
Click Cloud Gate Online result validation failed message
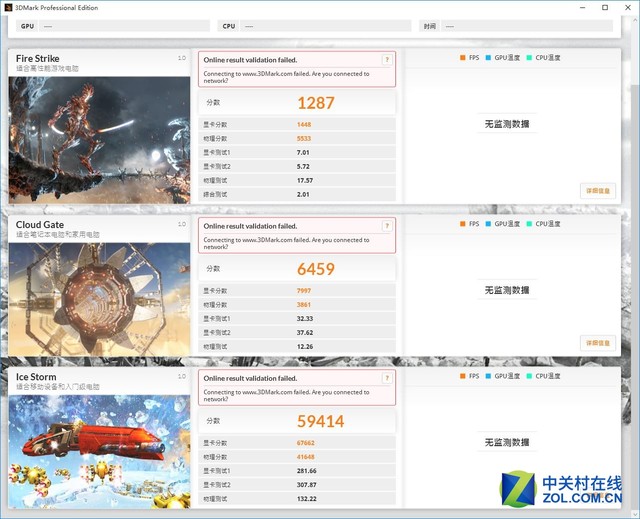pyautogui.click(x=250, y=226)
